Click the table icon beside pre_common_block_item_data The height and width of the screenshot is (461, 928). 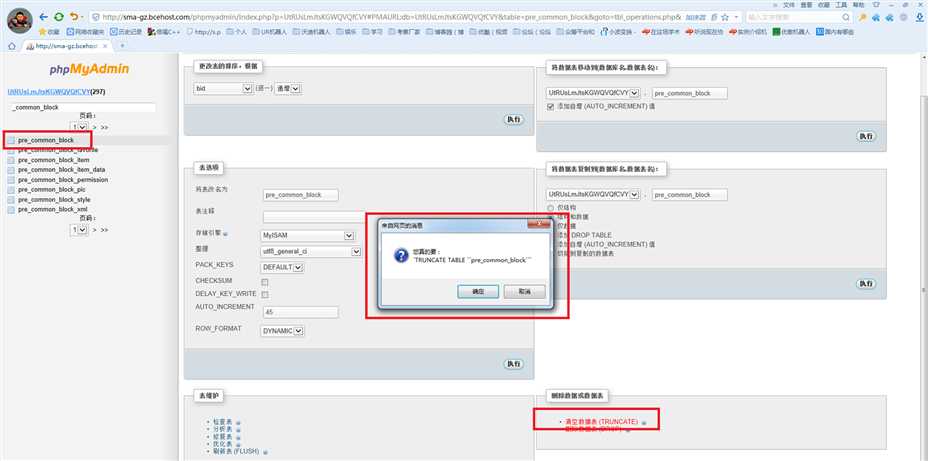point(11,170)
